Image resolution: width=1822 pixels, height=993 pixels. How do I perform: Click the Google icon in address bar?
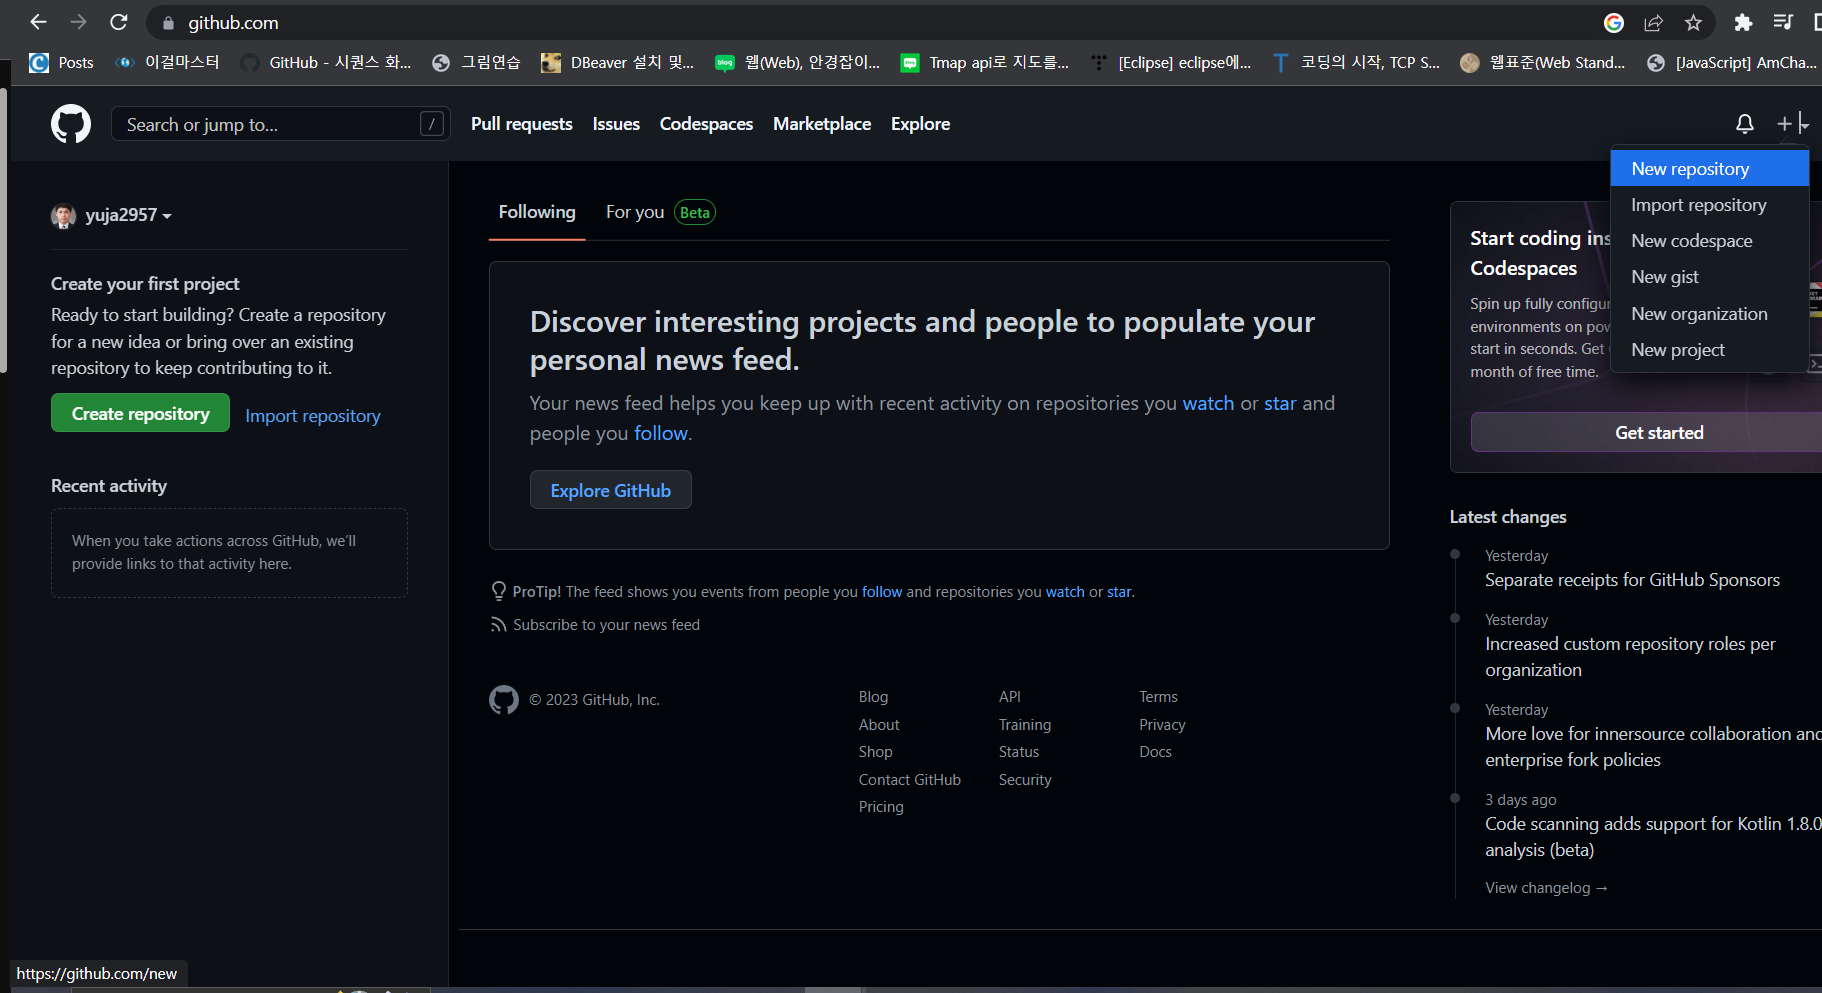click(1614, 23)
